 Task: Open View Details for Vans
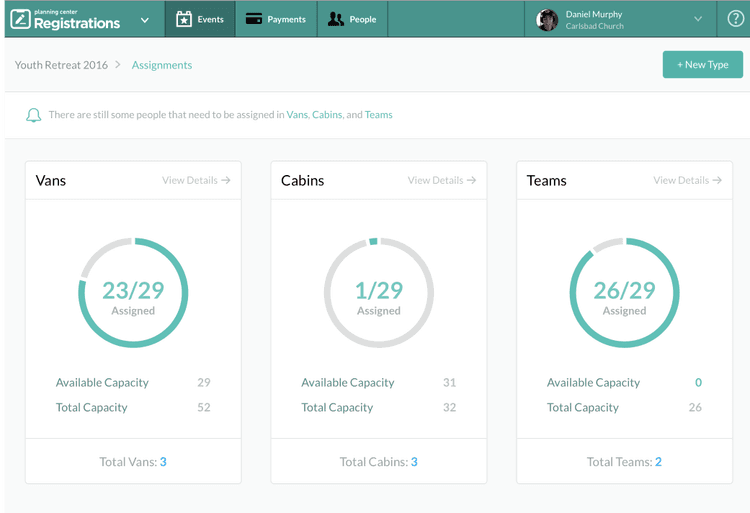coord(196,180)
